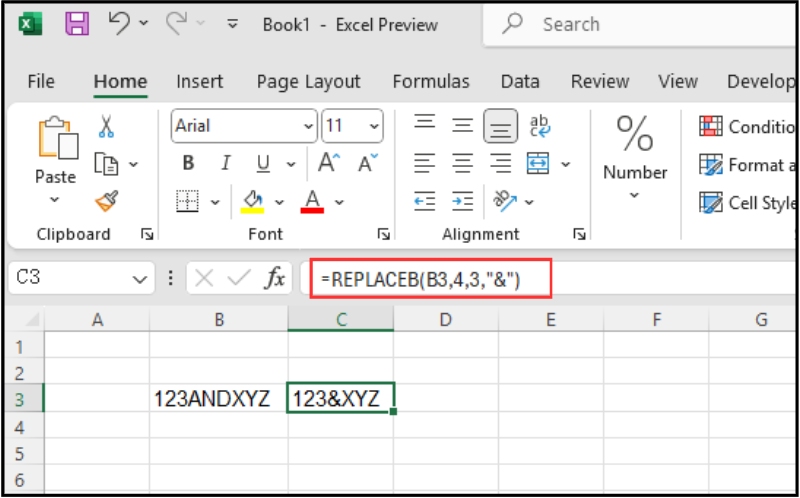Apply yellow fill color to cell

click(251, 201)
